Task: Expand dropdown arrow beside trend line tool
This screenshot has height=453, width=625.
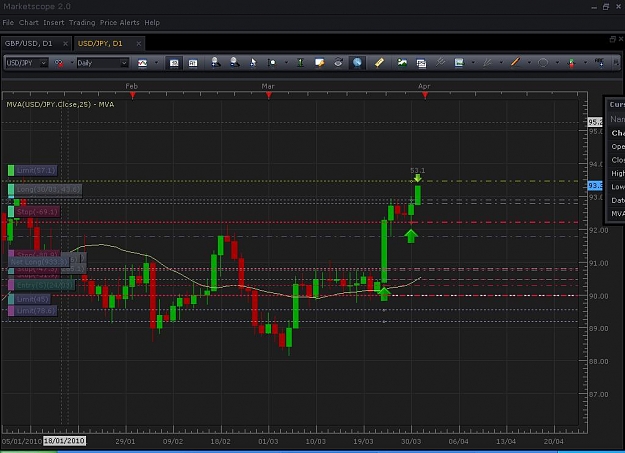Action: point(529,63)
